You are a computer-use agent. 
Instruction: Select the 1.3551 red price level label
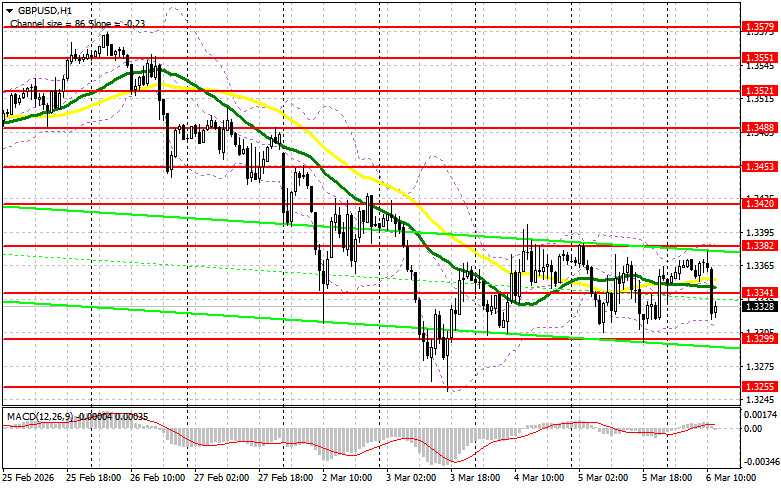(760, 58)
